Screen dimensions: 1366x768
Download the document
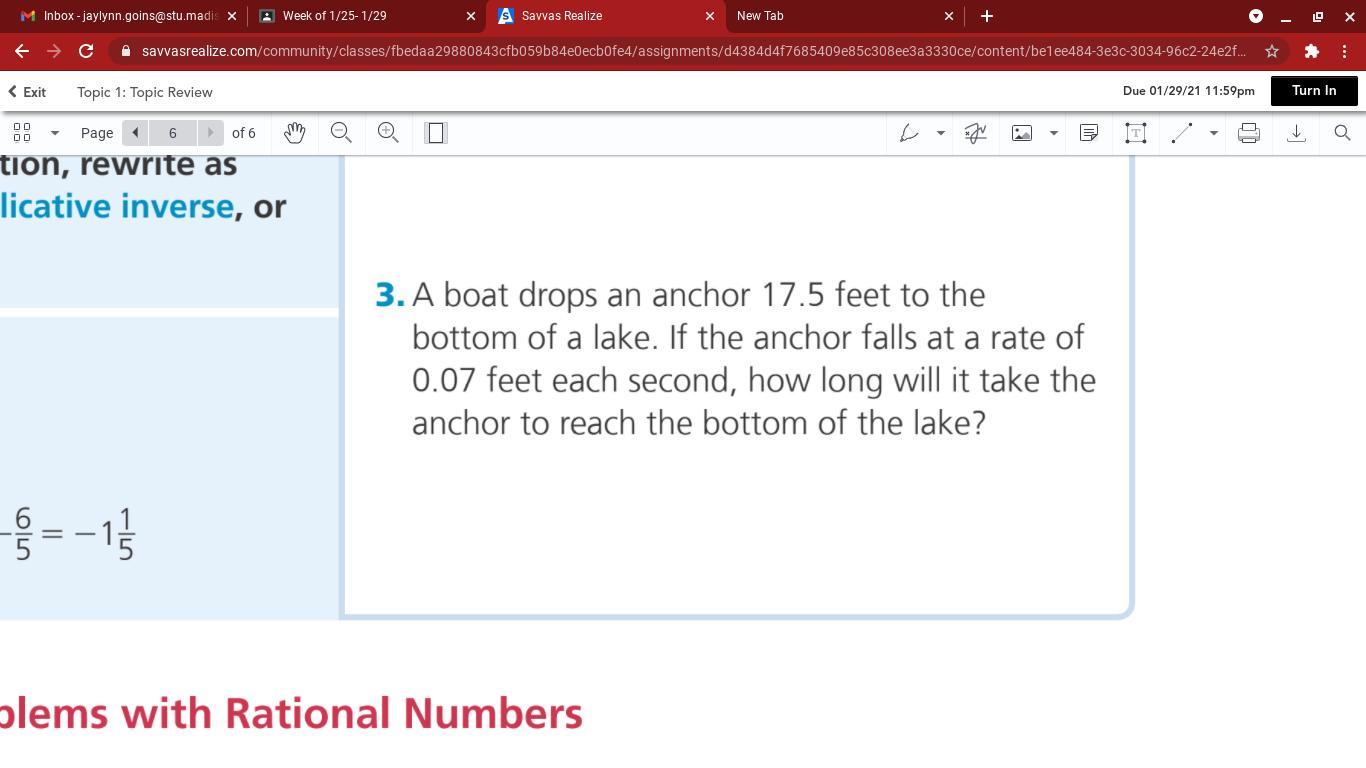point(1296,133)
